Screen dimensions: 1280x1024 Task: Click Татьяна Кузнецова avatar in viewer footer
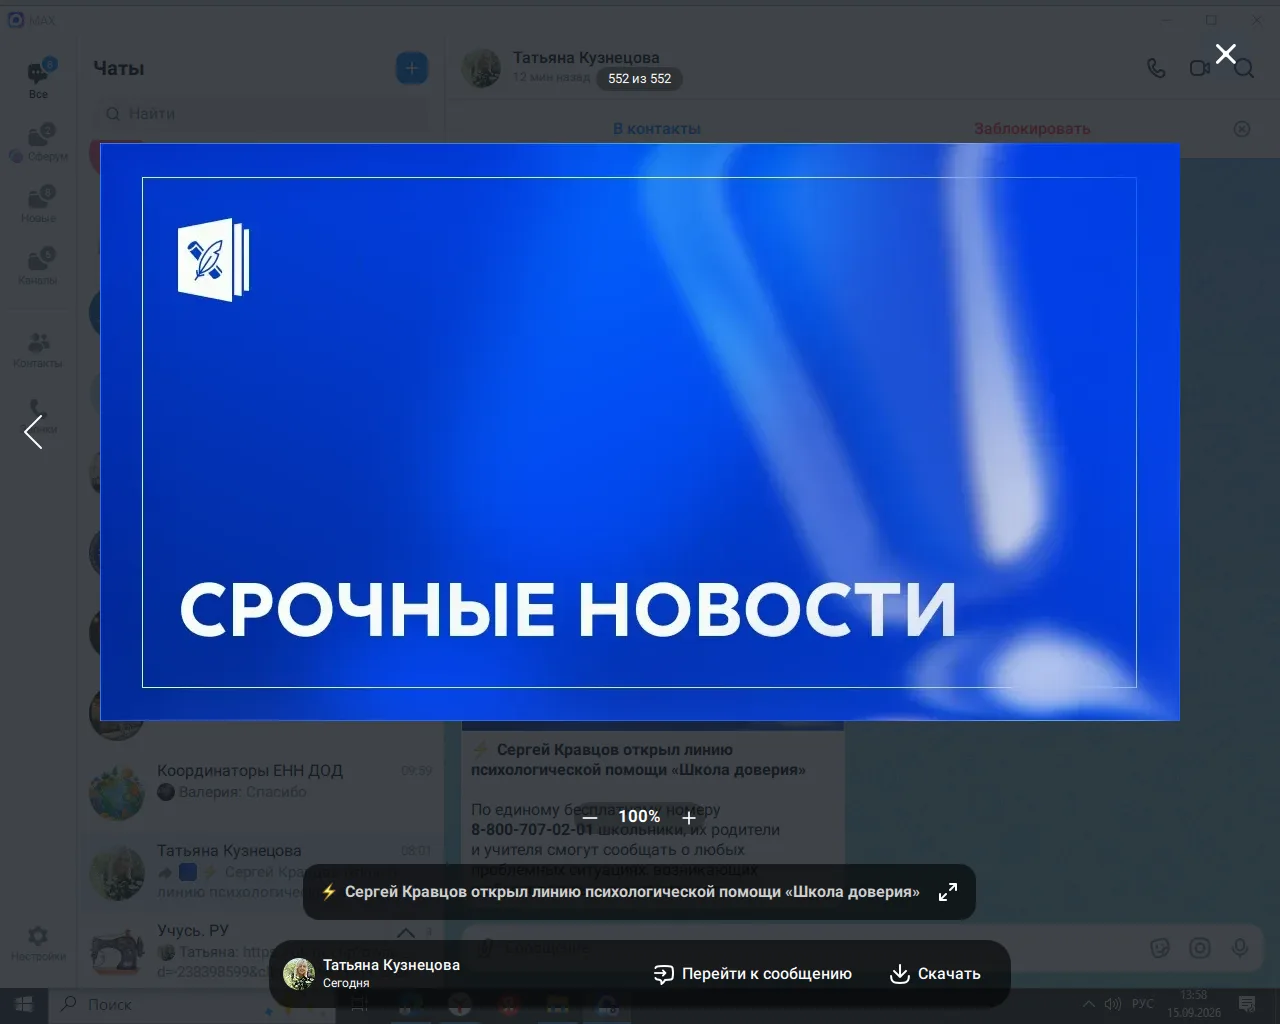pyautogui.click(x=299, y=973)
